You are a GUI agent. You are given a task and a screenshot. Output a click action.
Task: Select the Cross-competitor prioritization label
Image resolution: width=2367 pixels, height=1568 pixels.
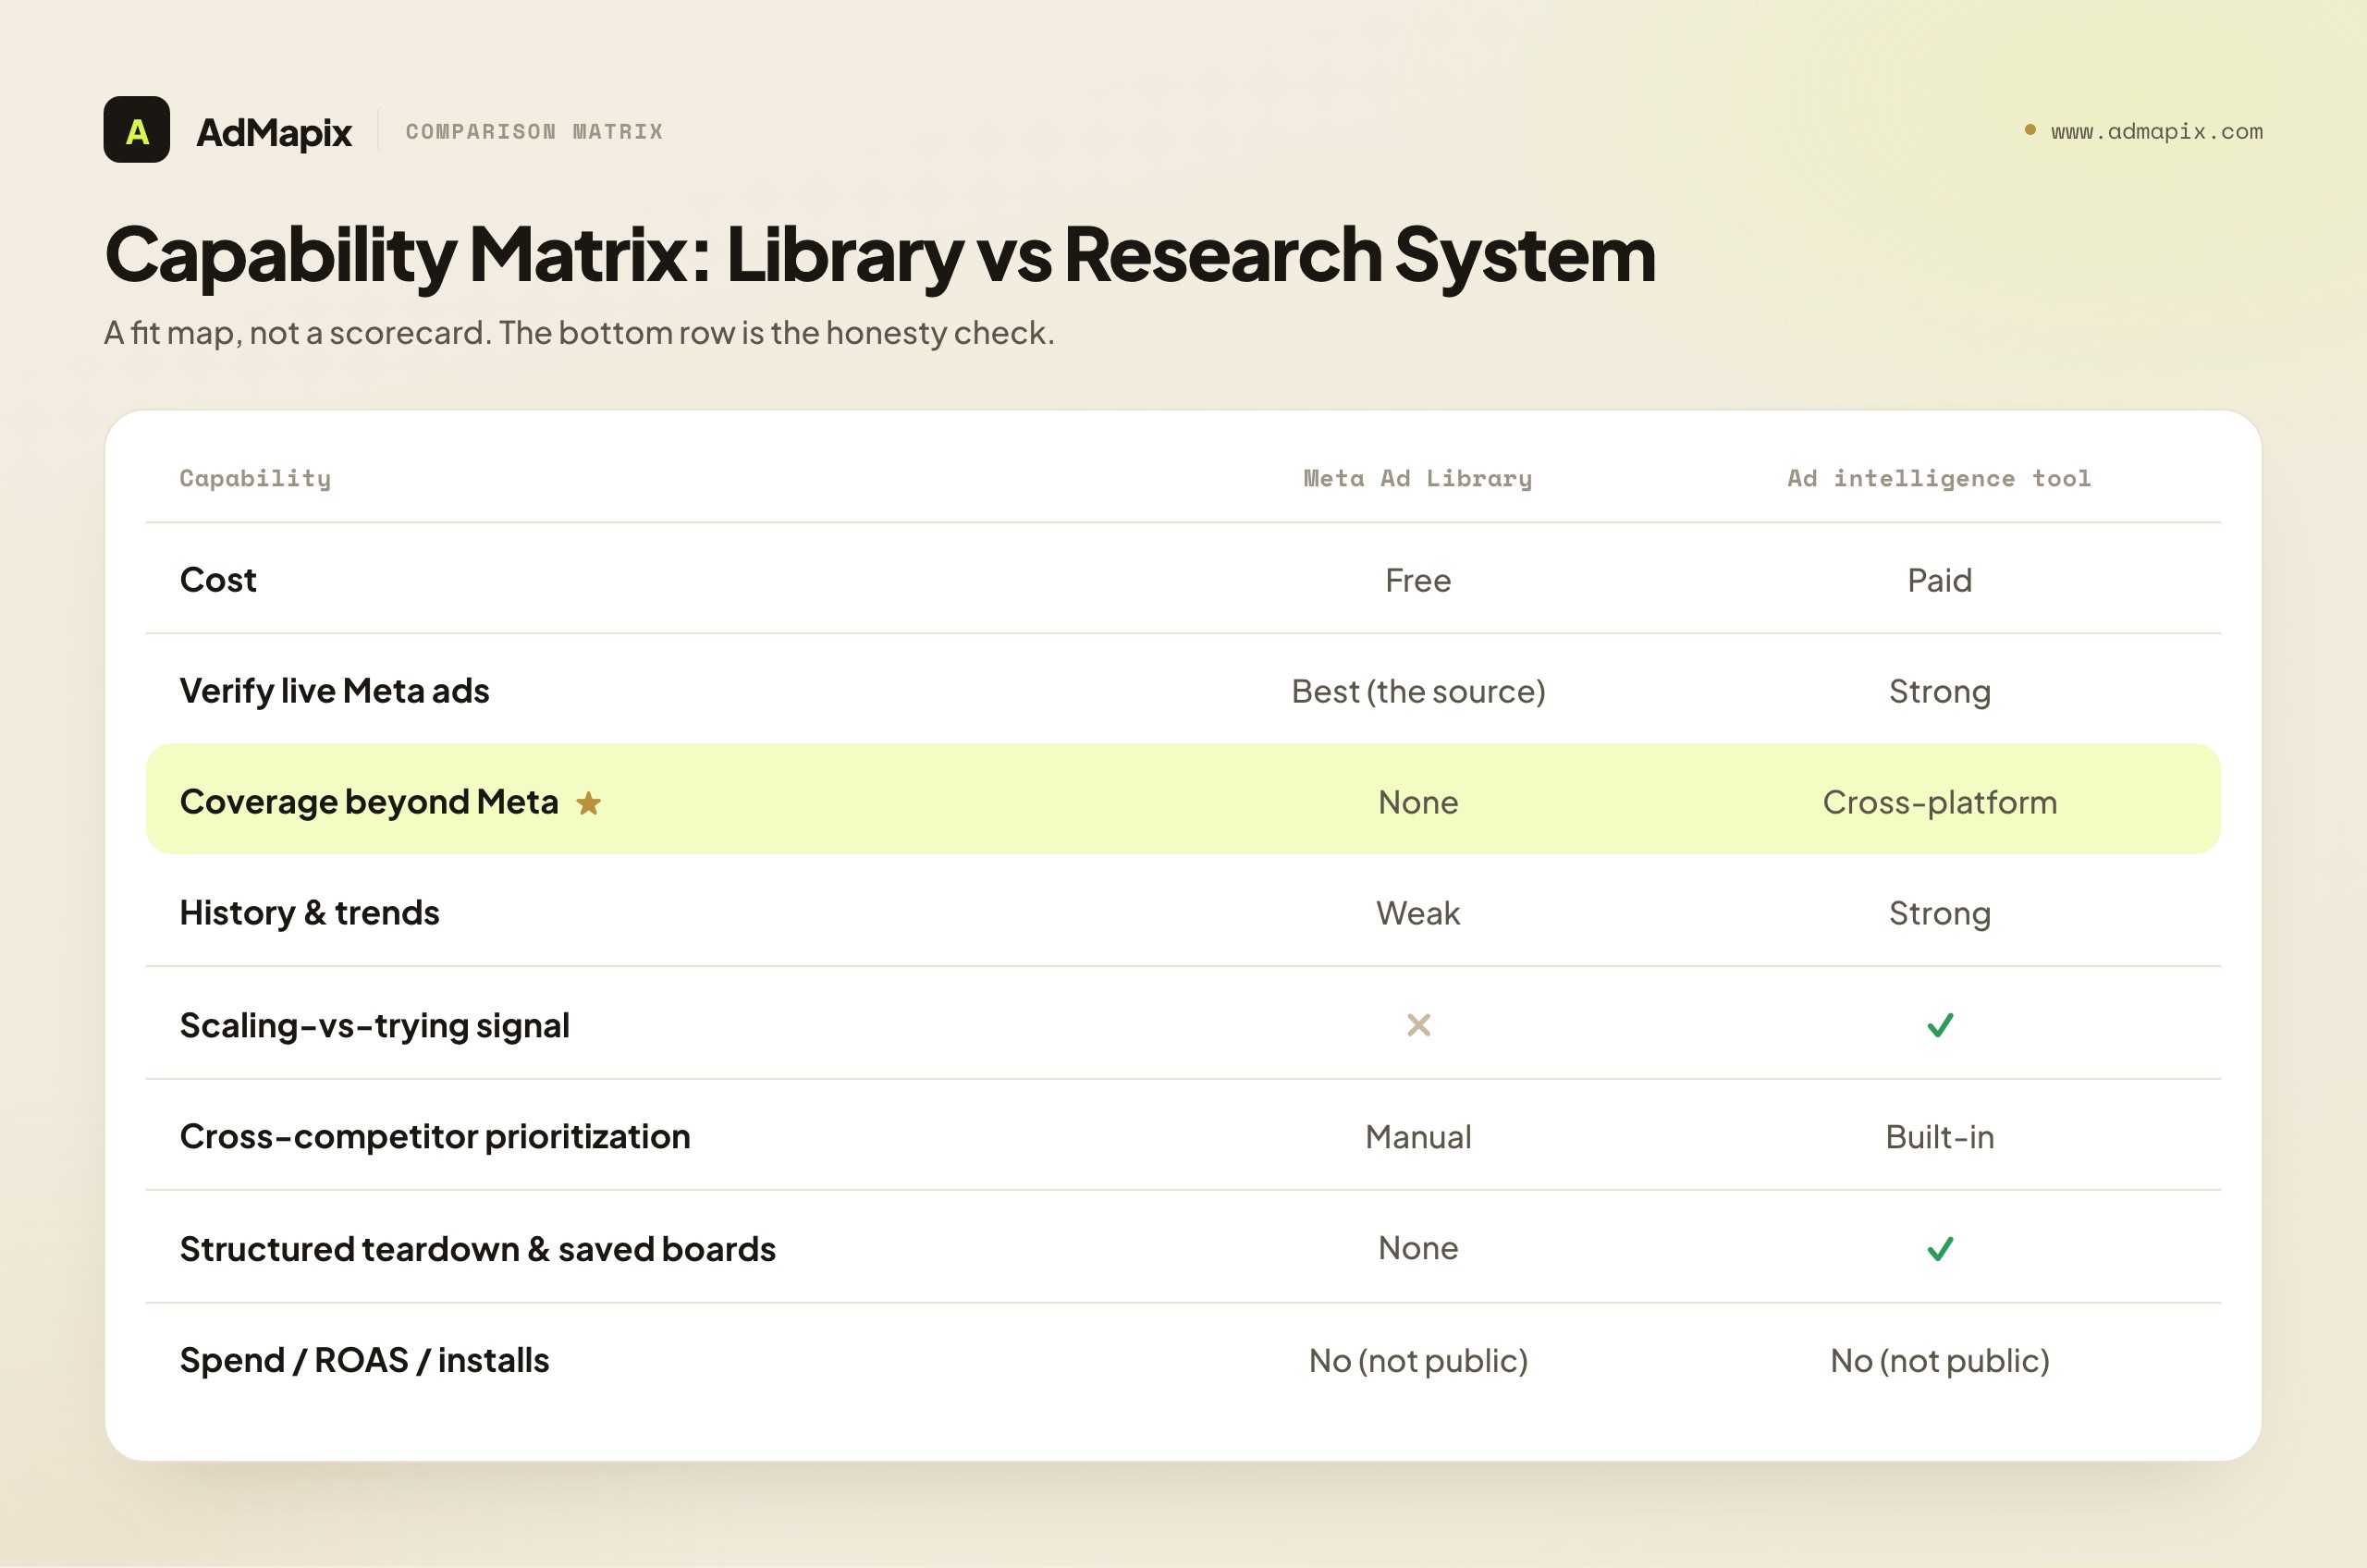tap(435, 1137)
